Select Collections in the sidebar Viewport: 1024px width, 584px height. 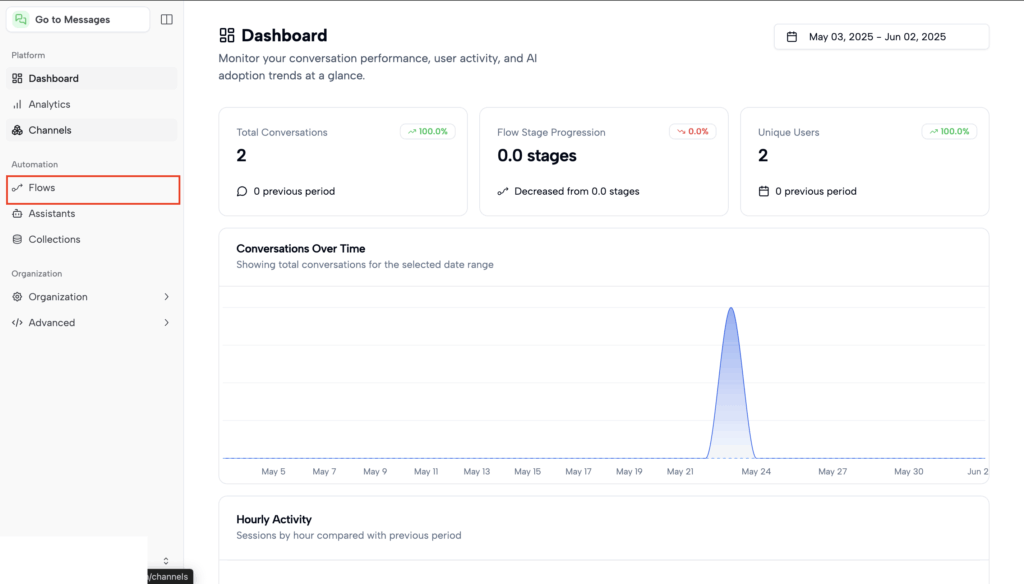coord(54,240)
